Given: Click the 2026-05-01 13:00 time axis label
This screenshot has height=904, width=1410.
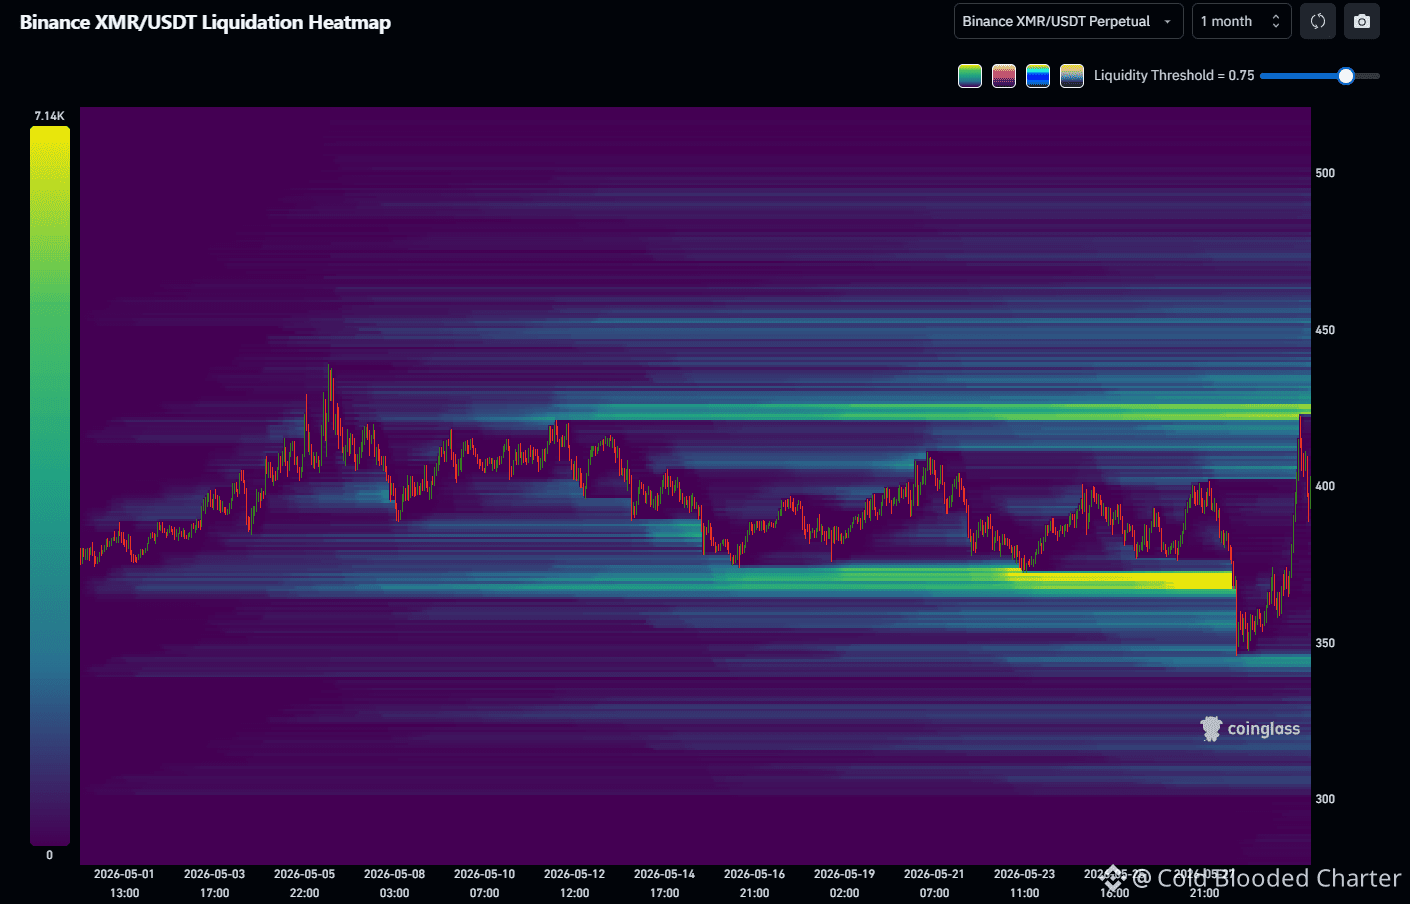Looking at the screenshot, I should click(124, 883).
